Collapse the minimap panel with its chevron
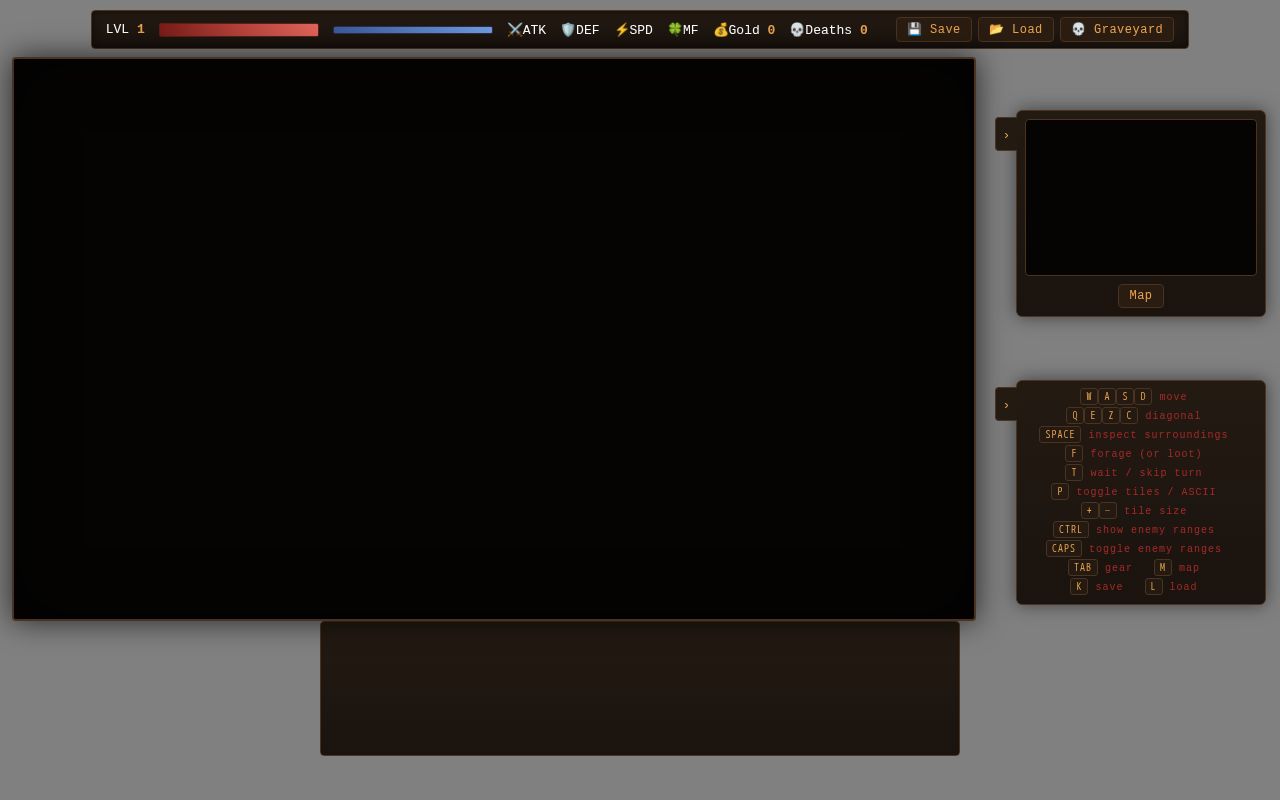 point(1006,134)
